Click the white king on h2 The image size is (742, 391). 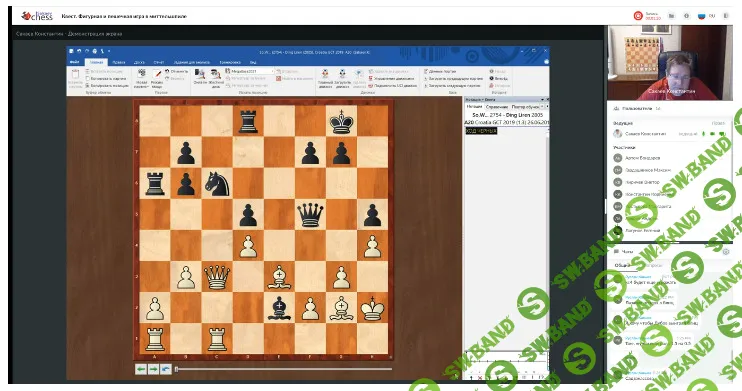[372, 308]
